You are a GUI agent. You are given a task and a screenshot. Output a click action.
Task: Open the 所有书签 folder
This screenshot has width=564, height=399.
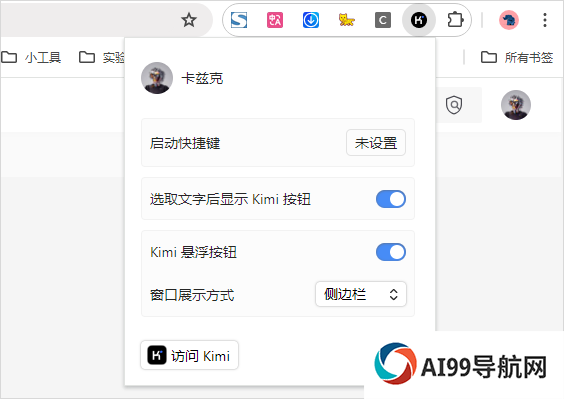(517, 57)
